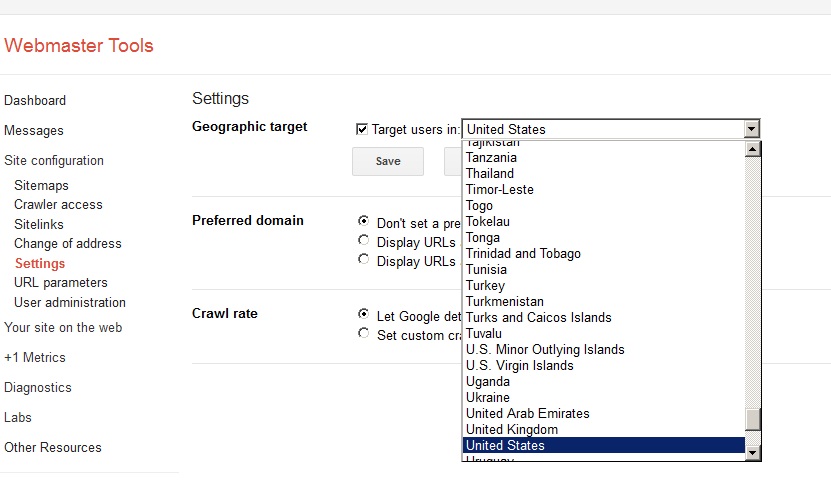Open the URL parameters page

(x=61, y=282)
